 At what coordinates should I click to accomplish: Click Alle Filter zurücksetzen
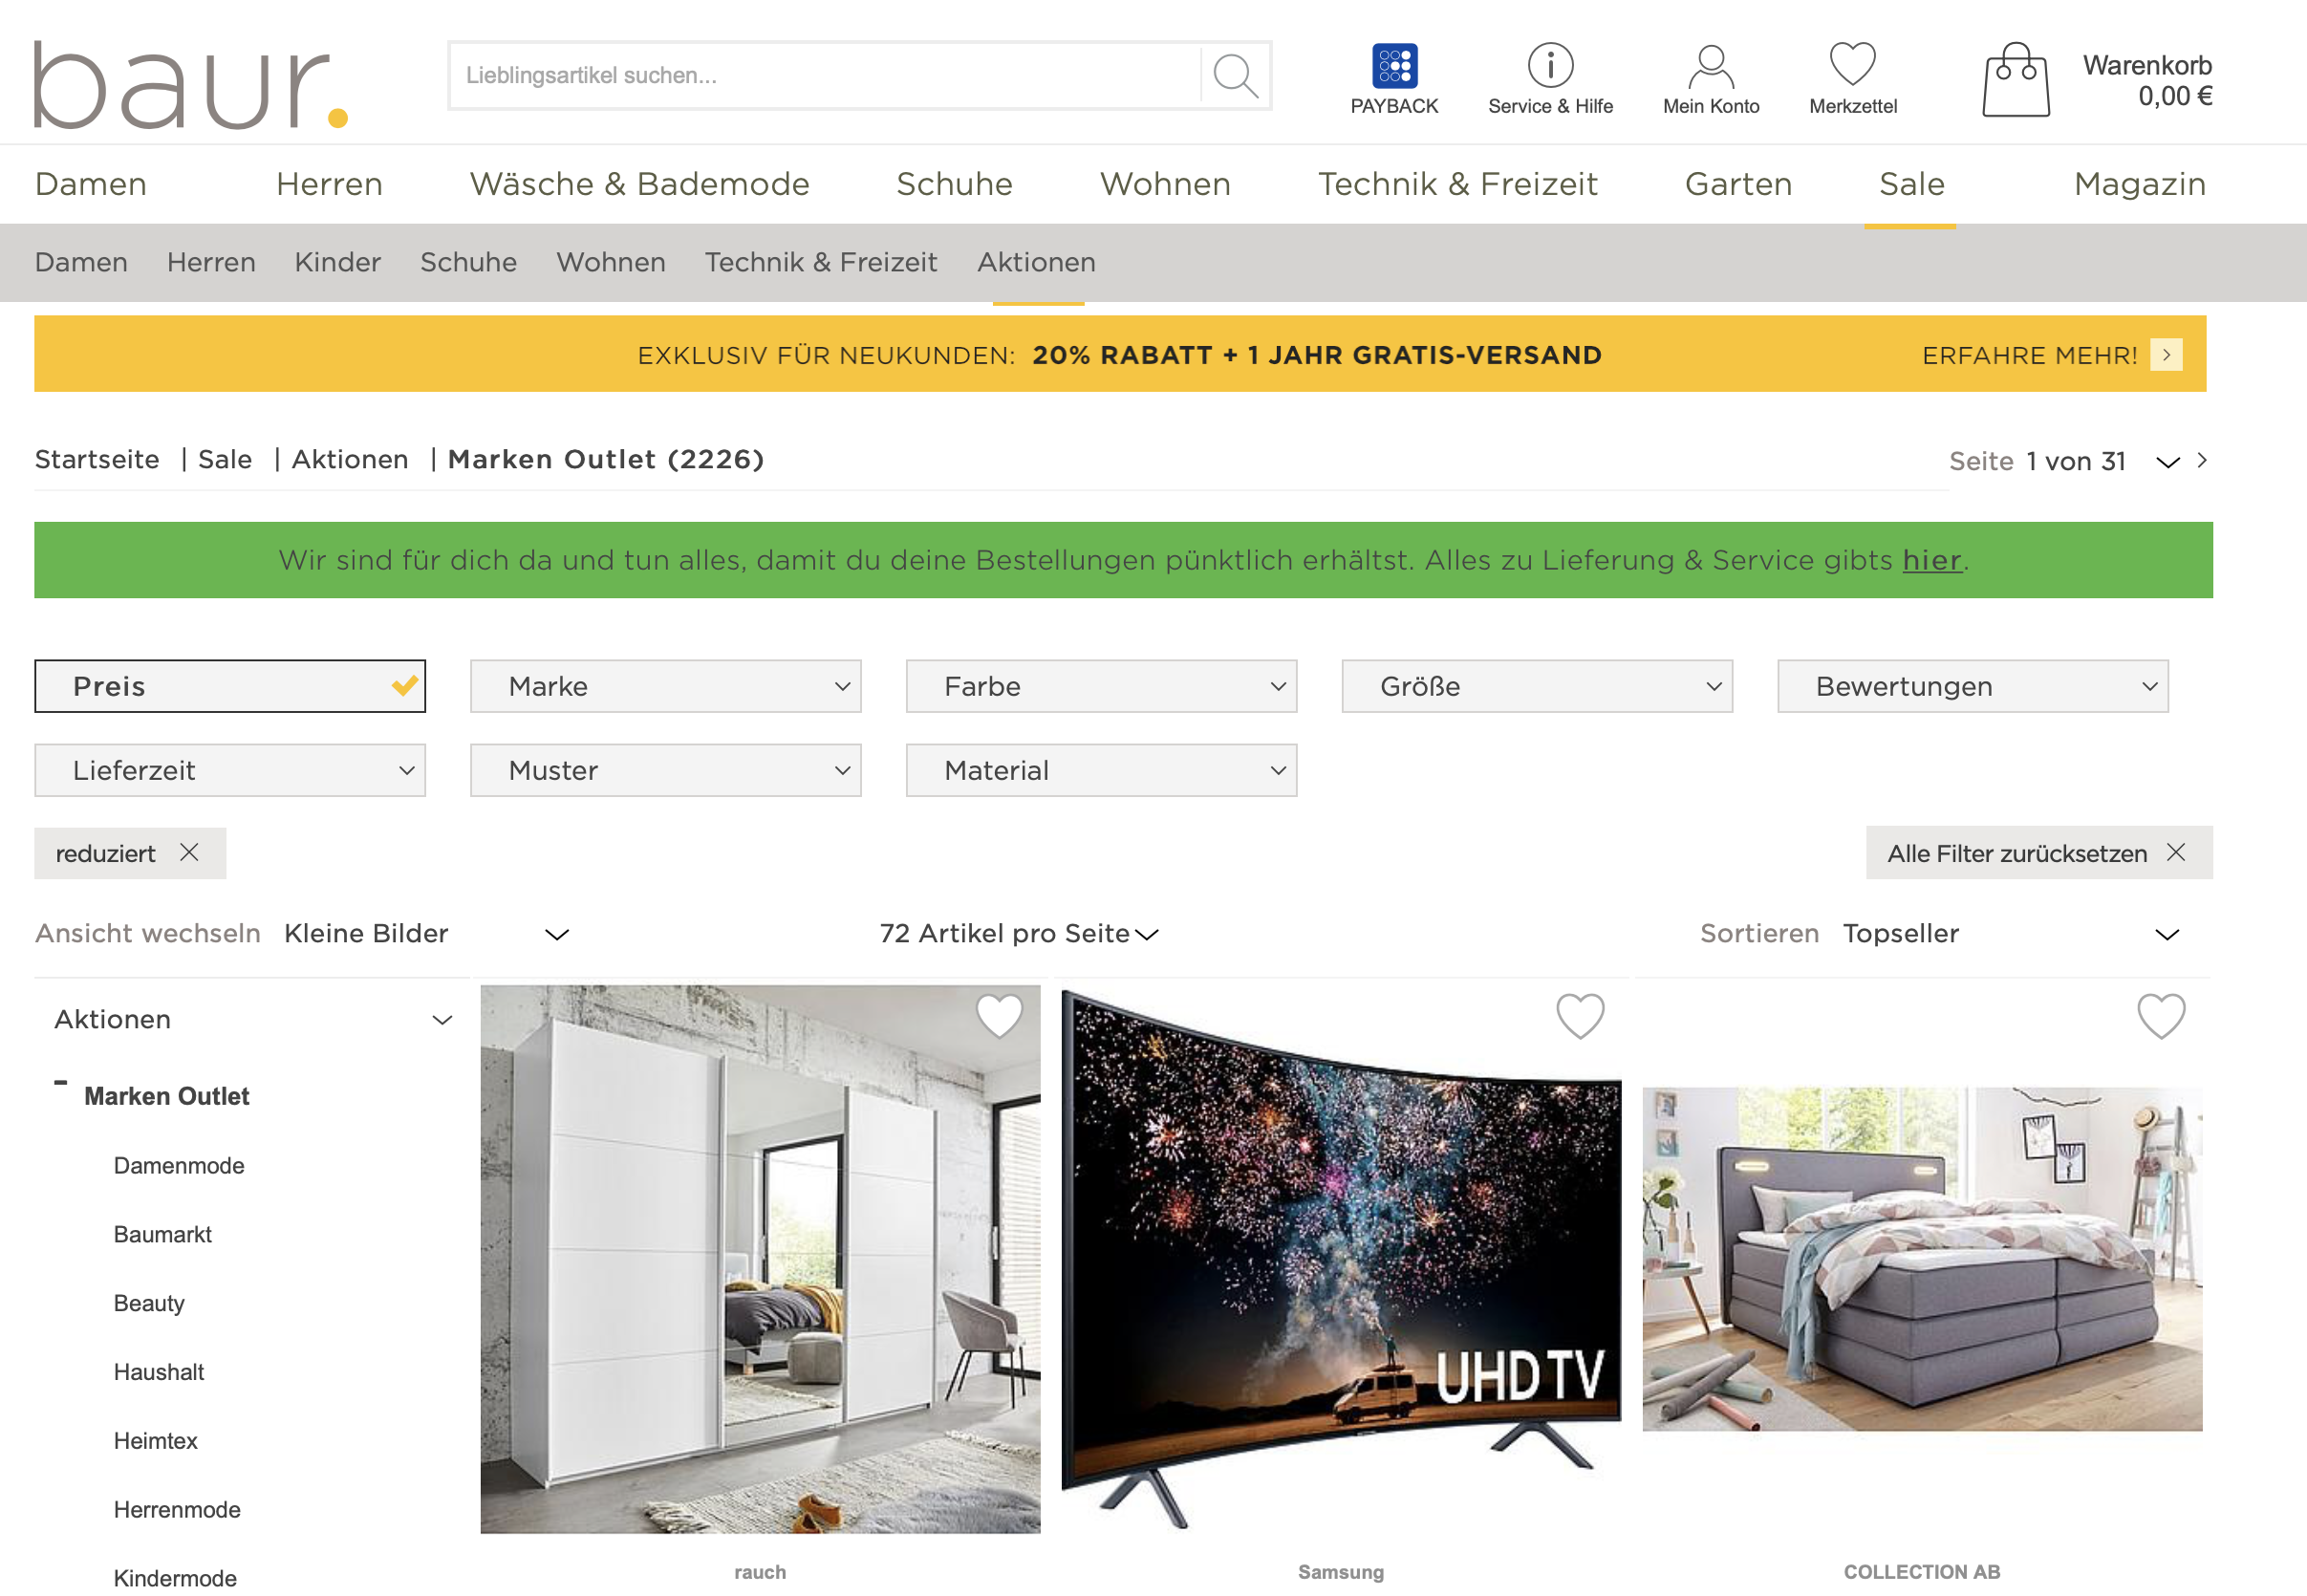2017,853
